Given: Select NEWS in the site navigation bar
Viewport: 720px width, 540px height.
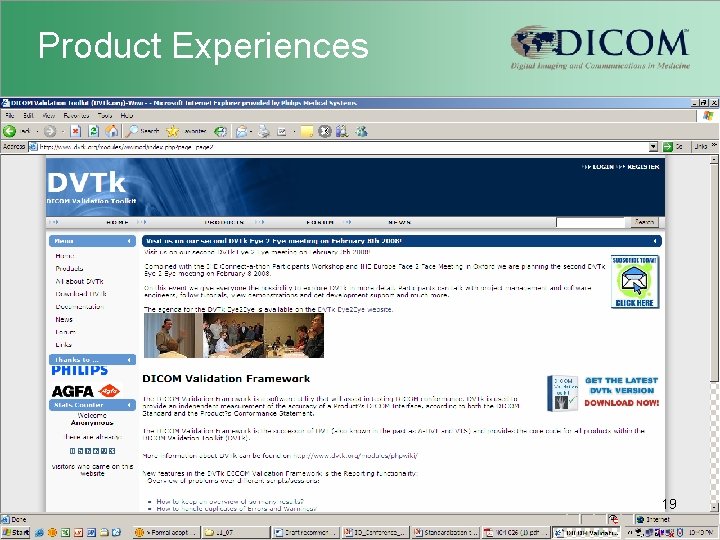Looking at the screenshot, I should (399, 222).
